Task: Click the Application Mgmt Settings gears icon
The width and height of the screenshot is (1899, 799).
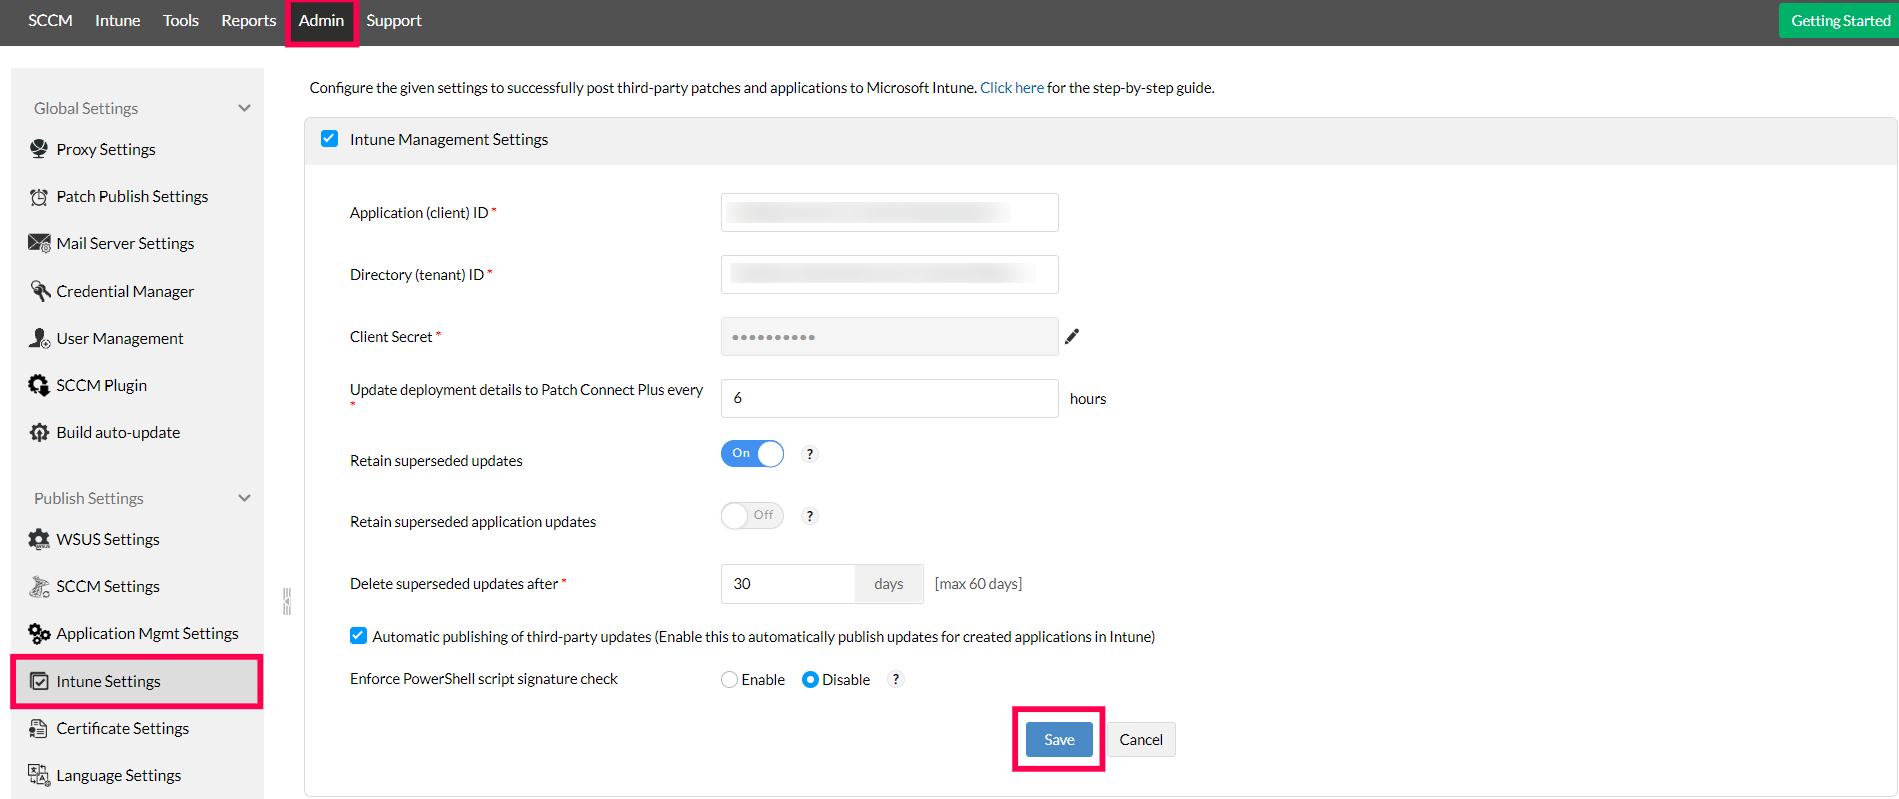Action: (39, 633)
